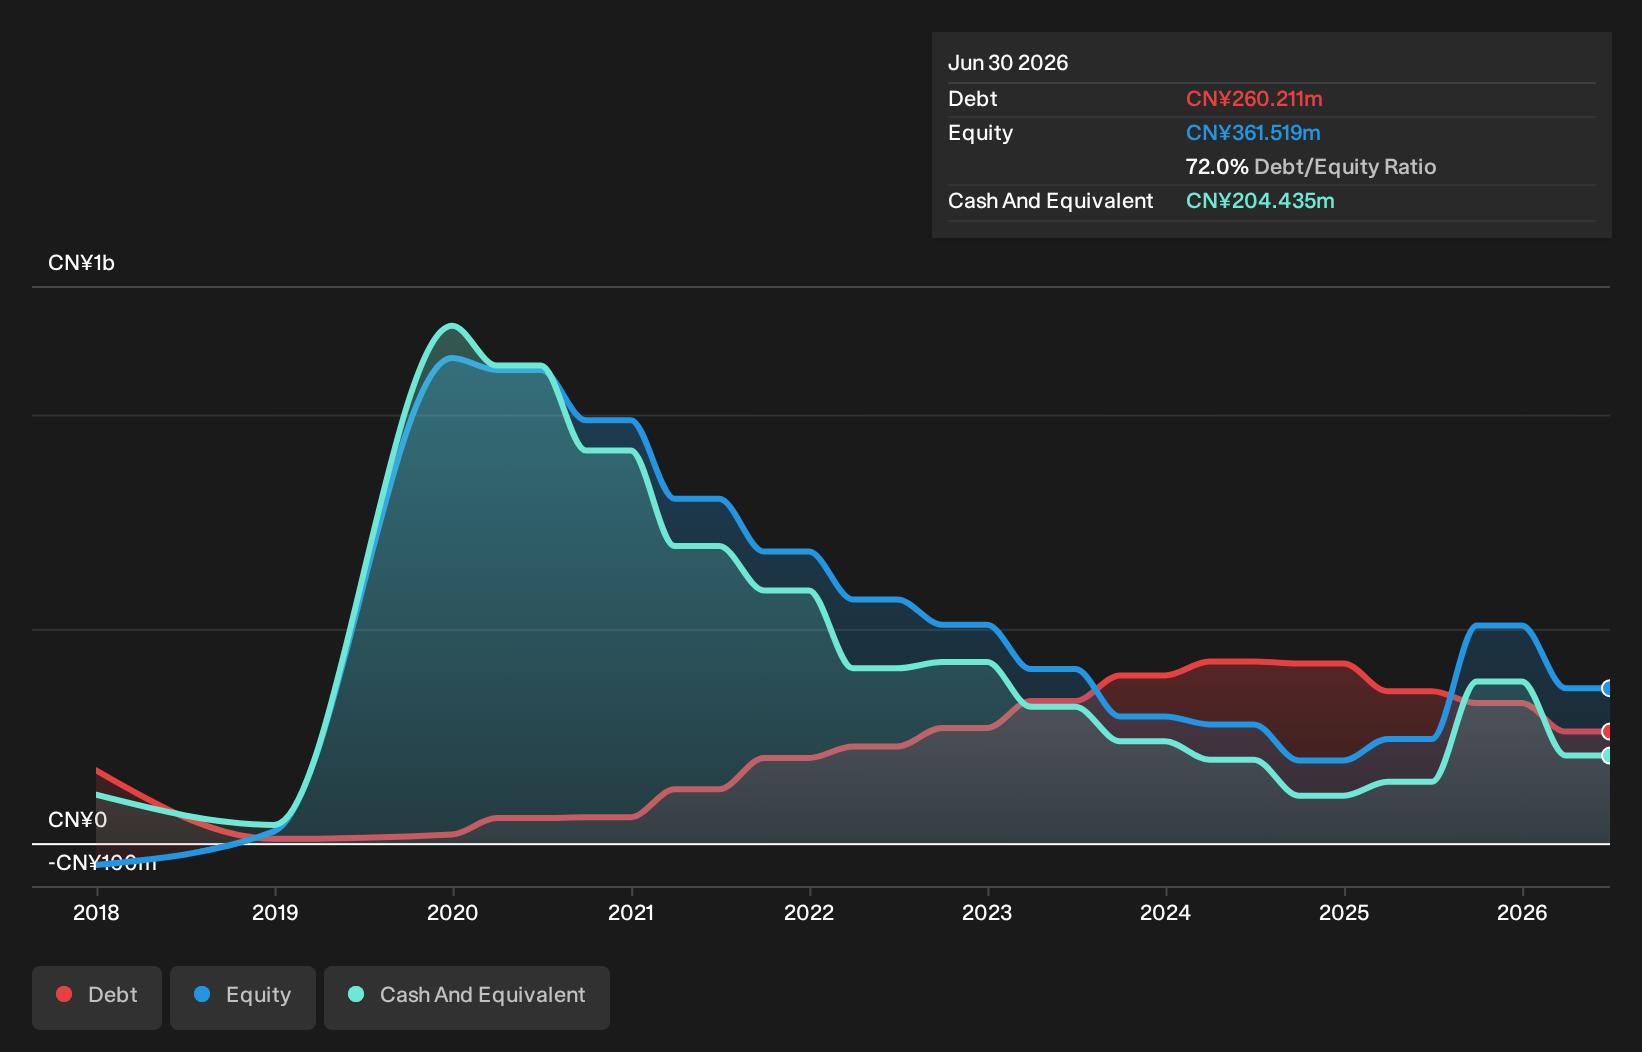
Task: Select the 2021 x-axis label
Action: tap(631, 912)
